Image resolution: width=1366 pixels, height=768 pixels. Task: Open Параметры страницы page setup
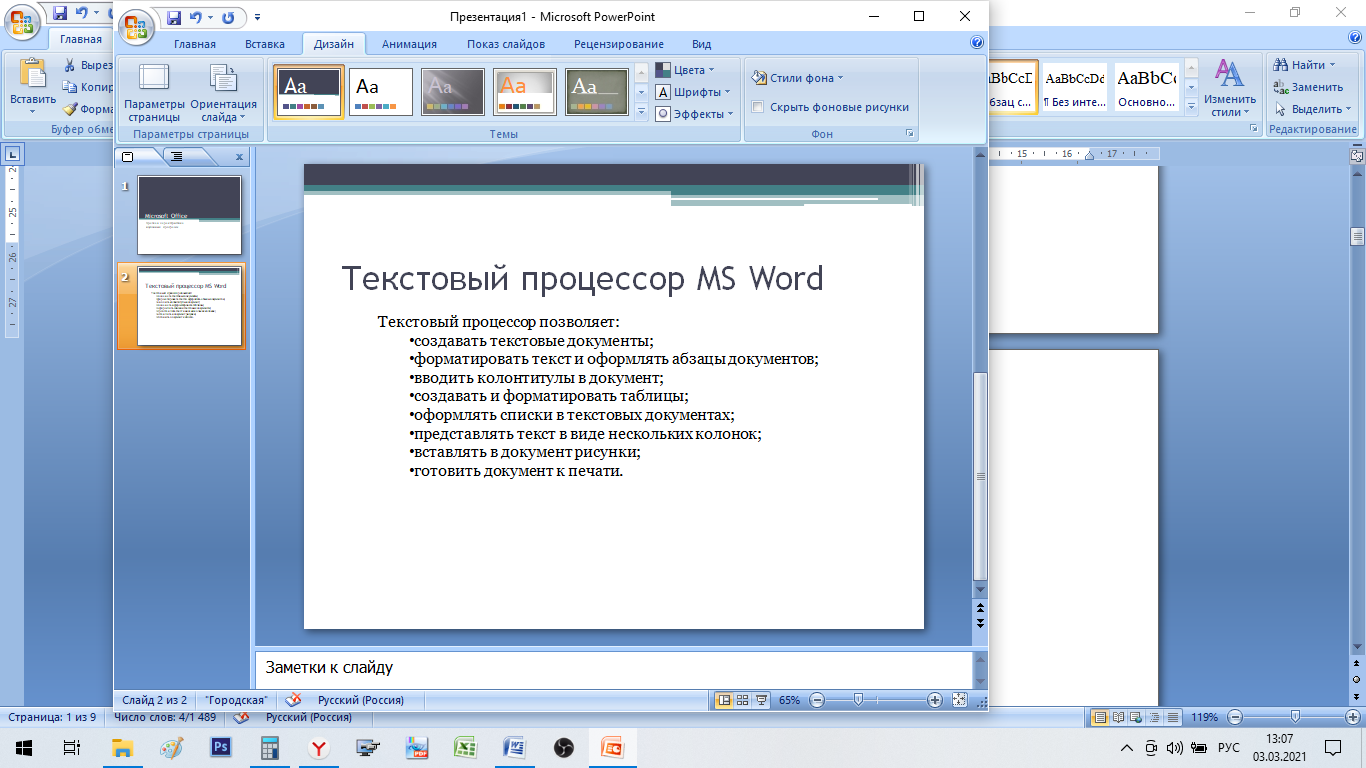point(154,94)
